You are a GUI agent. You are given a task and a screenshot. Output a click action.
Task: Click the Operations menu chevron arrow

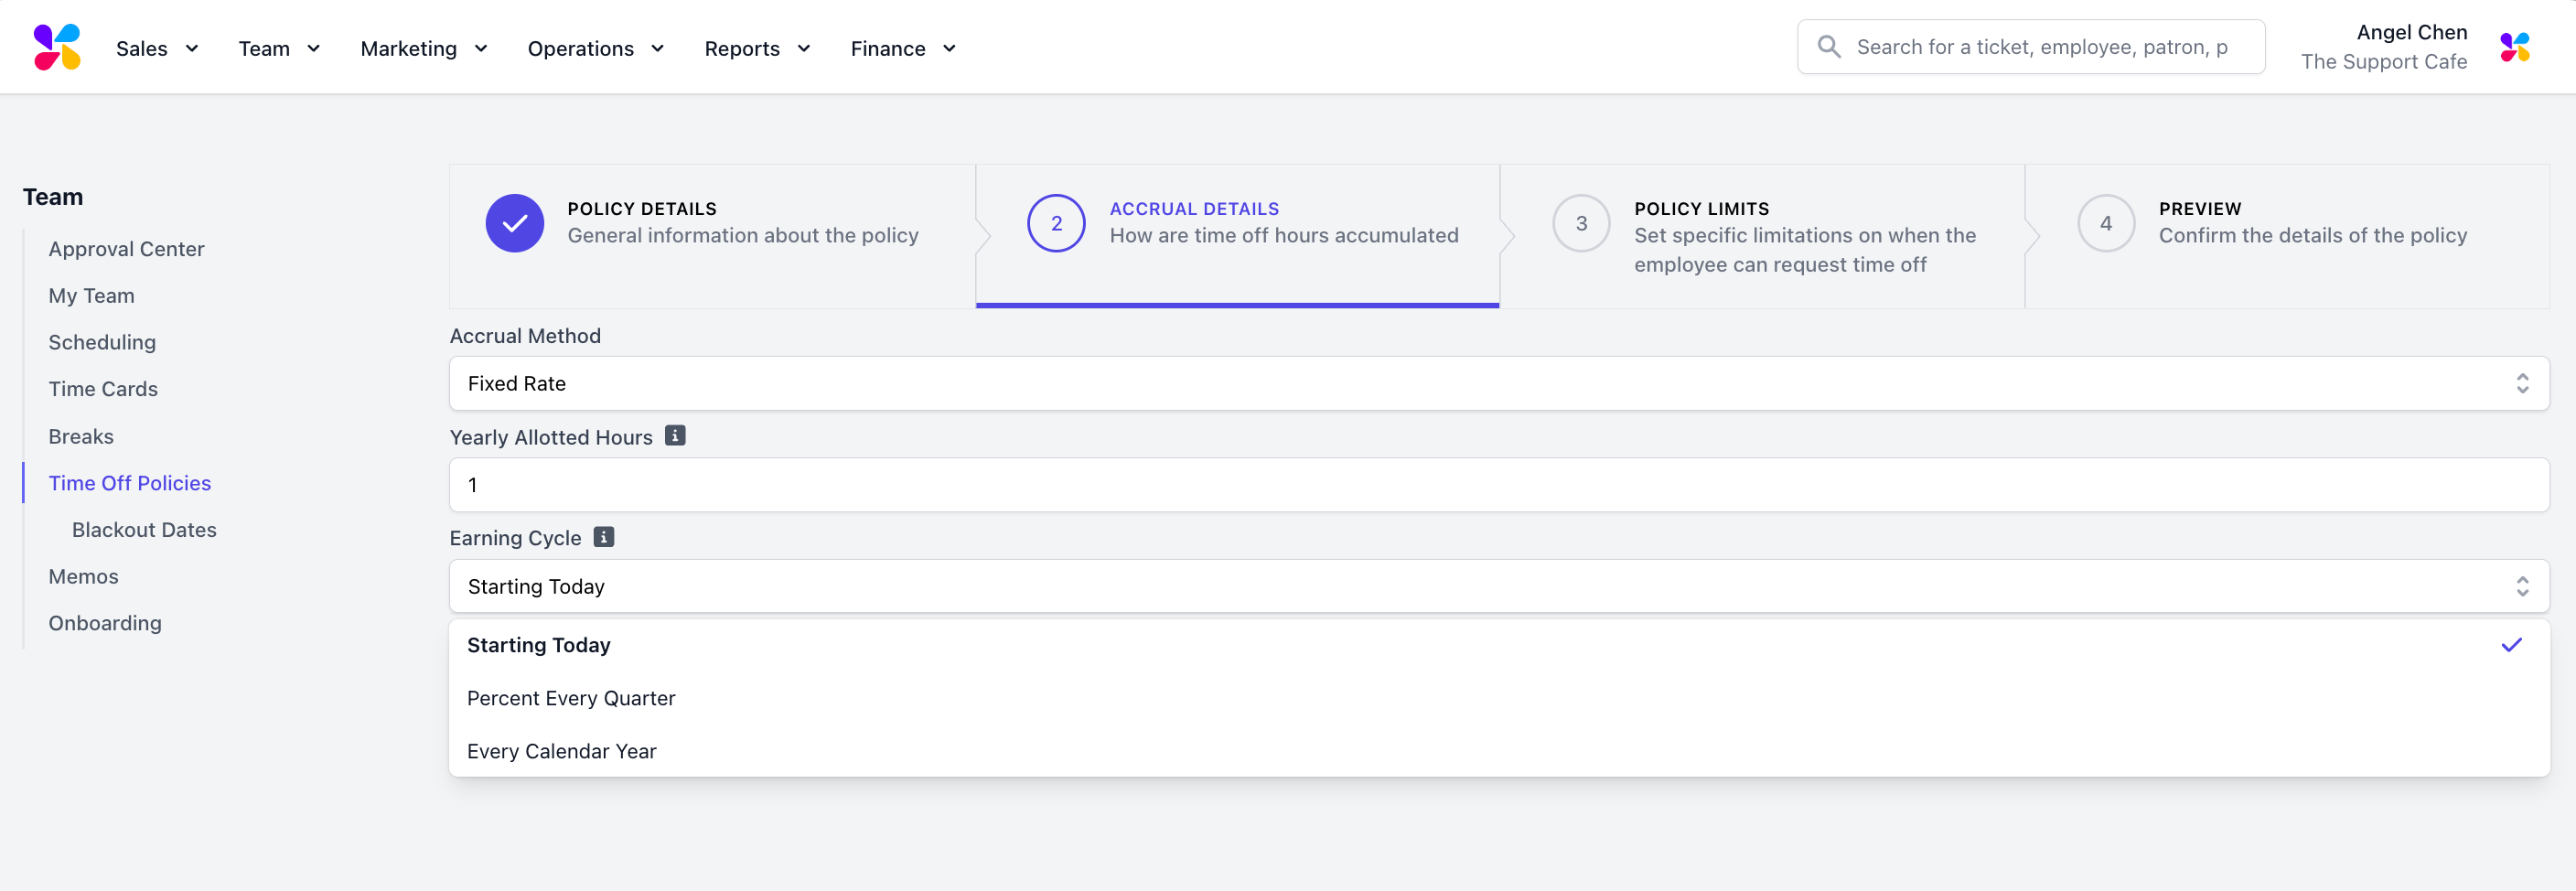(657, 48)
